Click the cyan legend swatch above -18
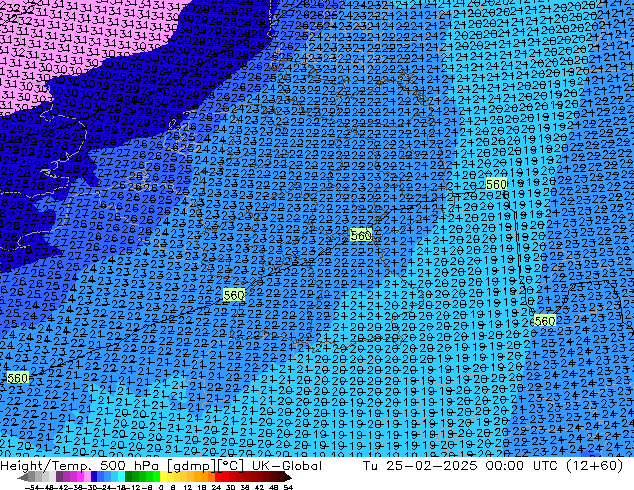The width and height of the screenshot is (634, 490). pos(121,477)
